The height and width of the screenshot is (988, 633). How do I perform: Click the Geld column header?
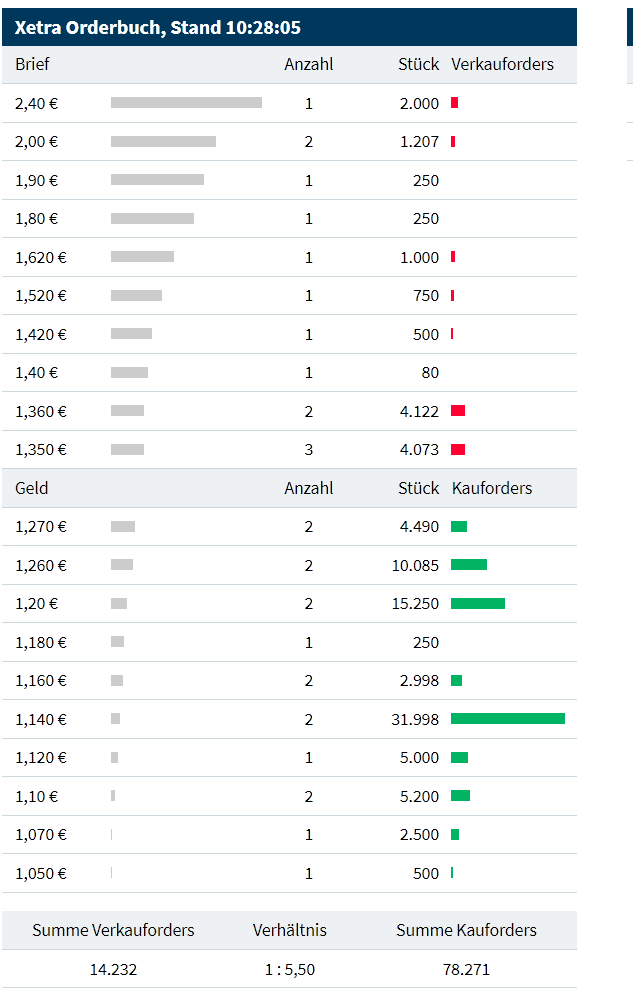32,488
